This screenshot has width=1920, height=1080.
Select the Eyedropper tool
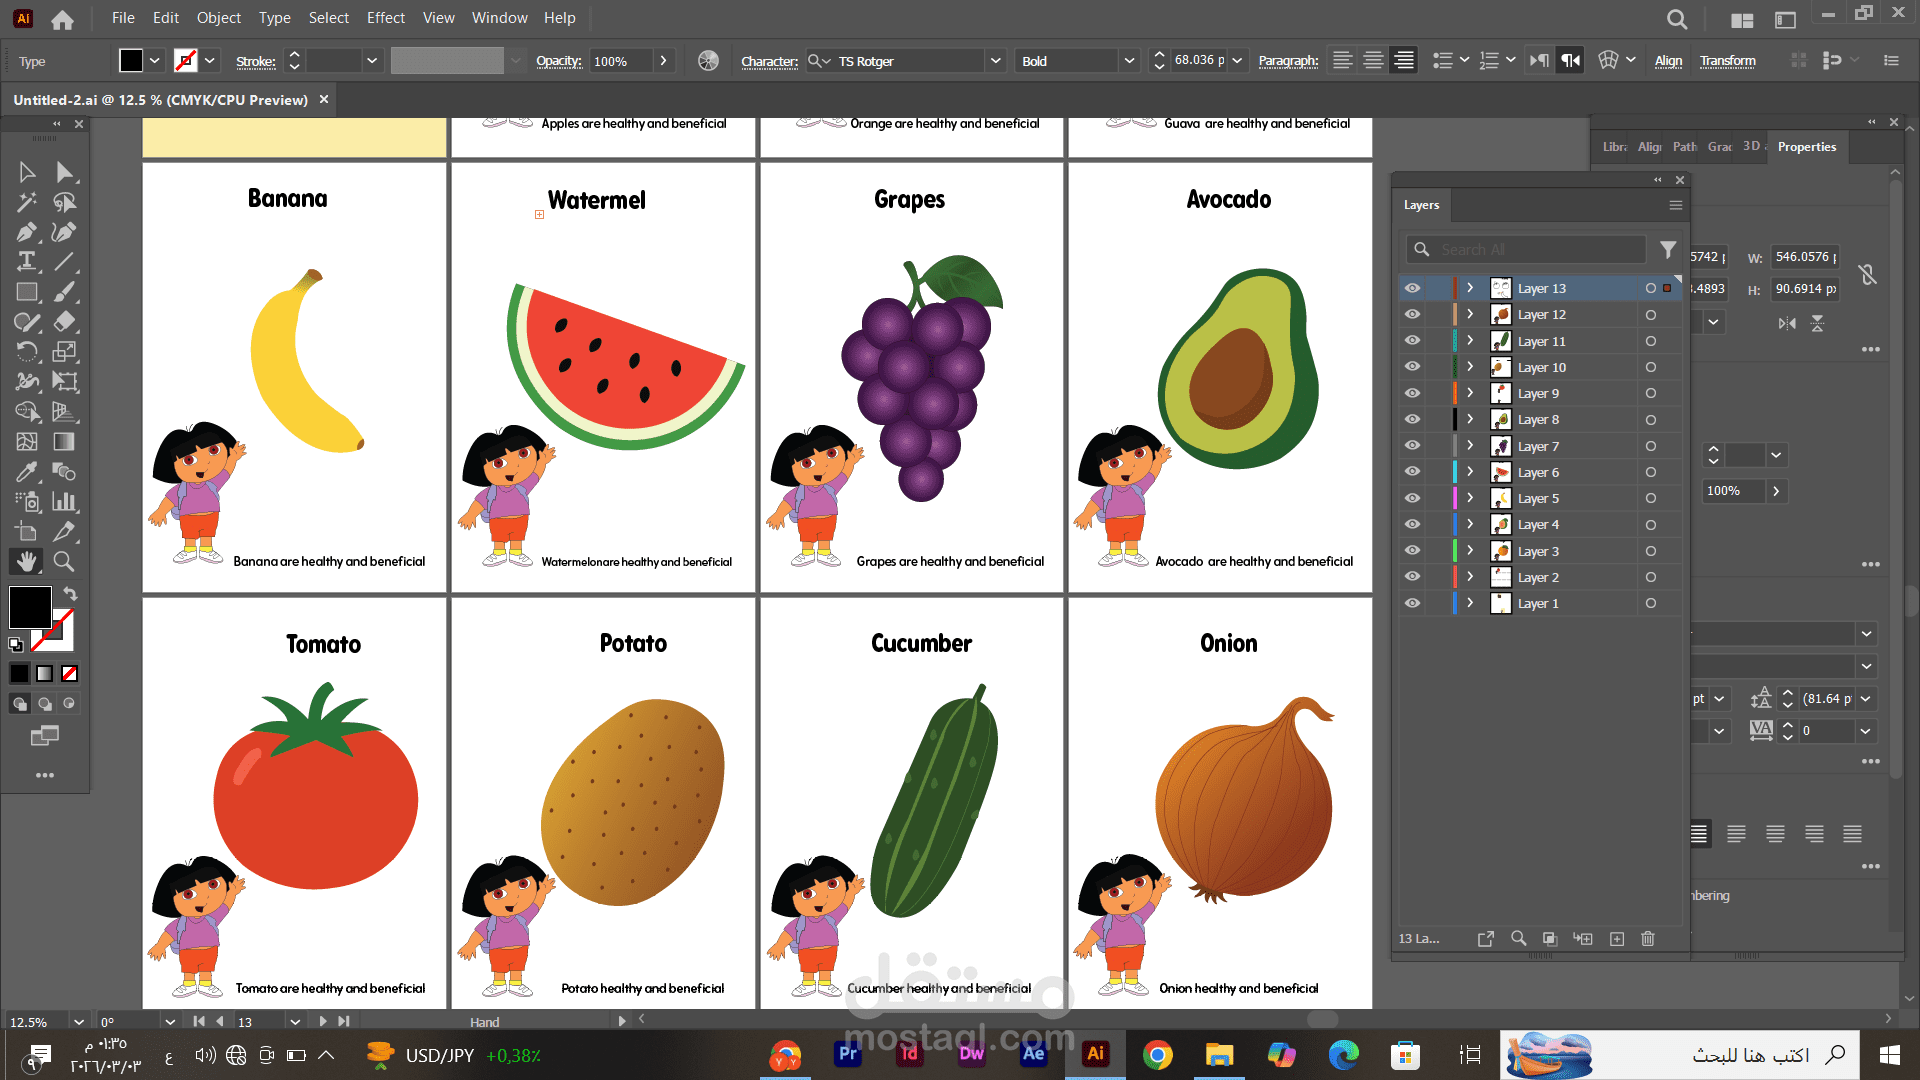(27, 472)
